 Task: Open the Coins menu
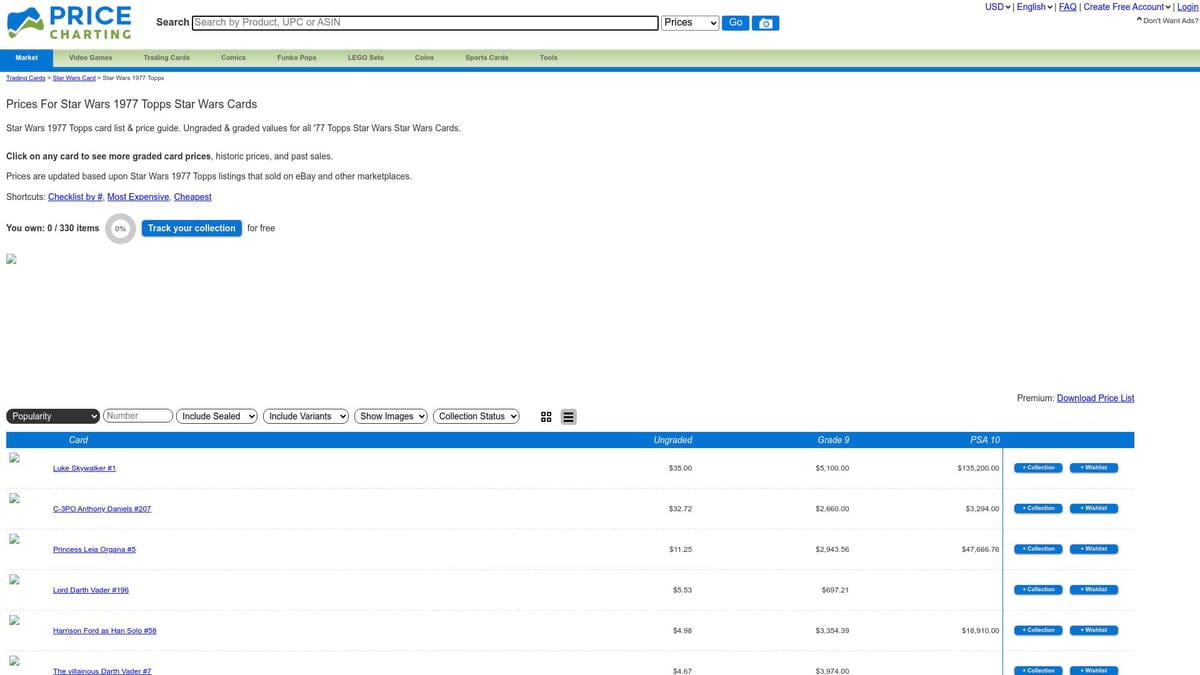click(x=424, y=58)
